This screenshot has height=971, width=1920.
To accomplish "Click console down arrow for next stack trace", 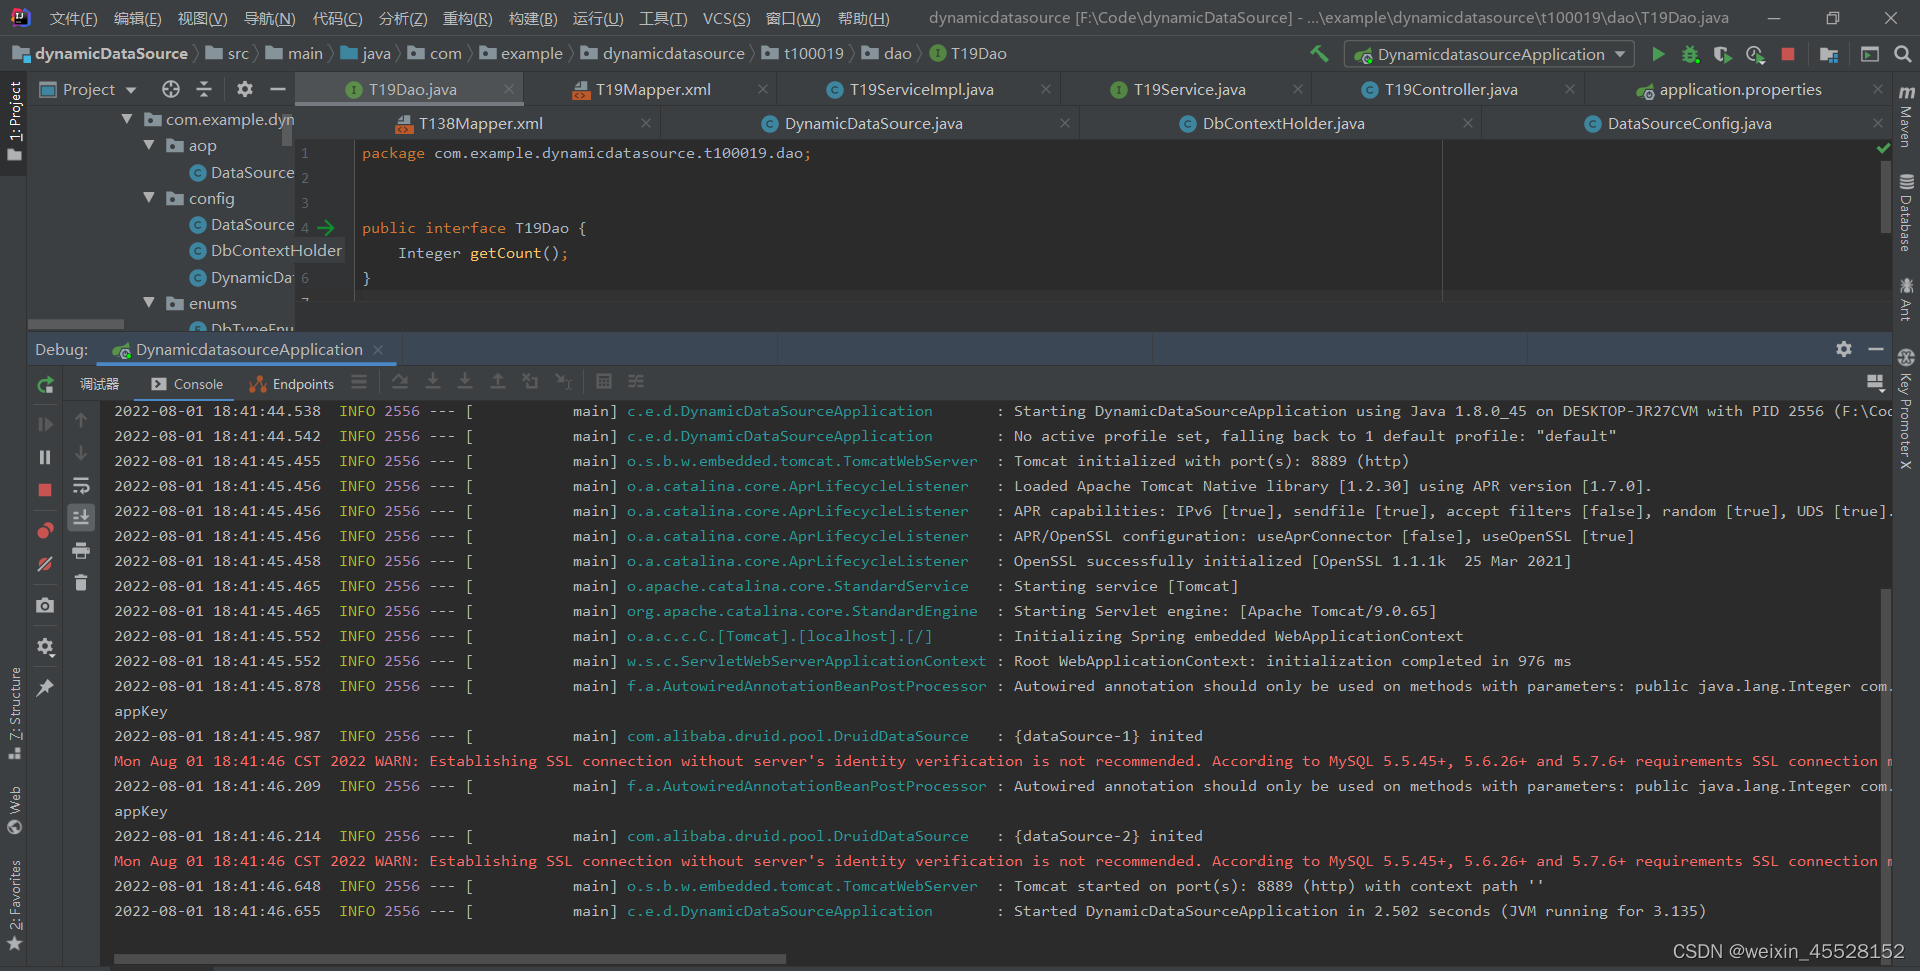I will [x=81, y=453].
